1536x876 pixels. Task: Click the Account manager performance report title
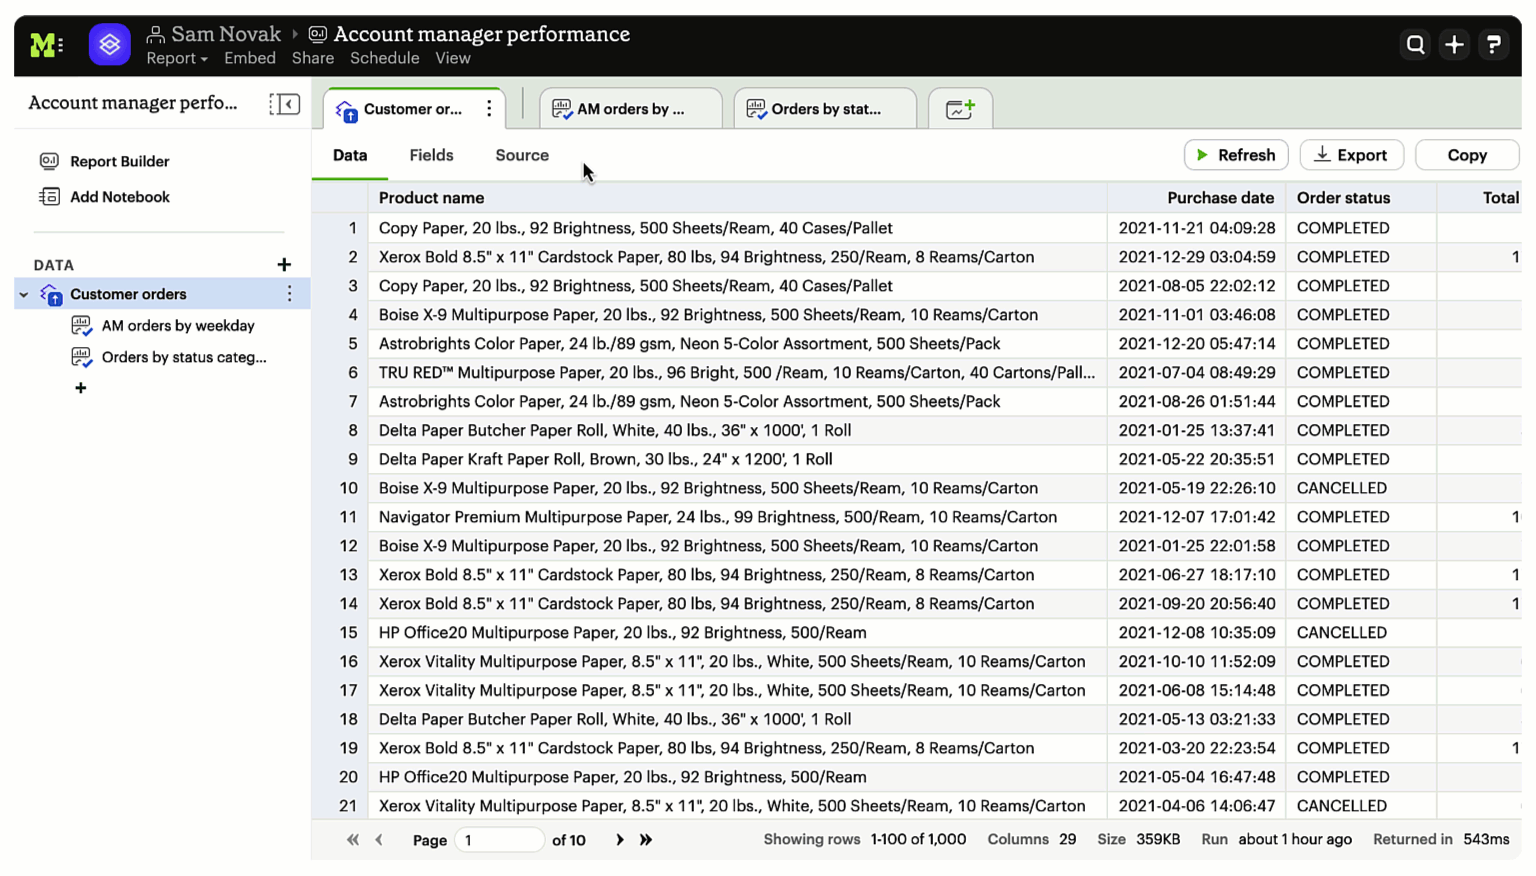482,35
